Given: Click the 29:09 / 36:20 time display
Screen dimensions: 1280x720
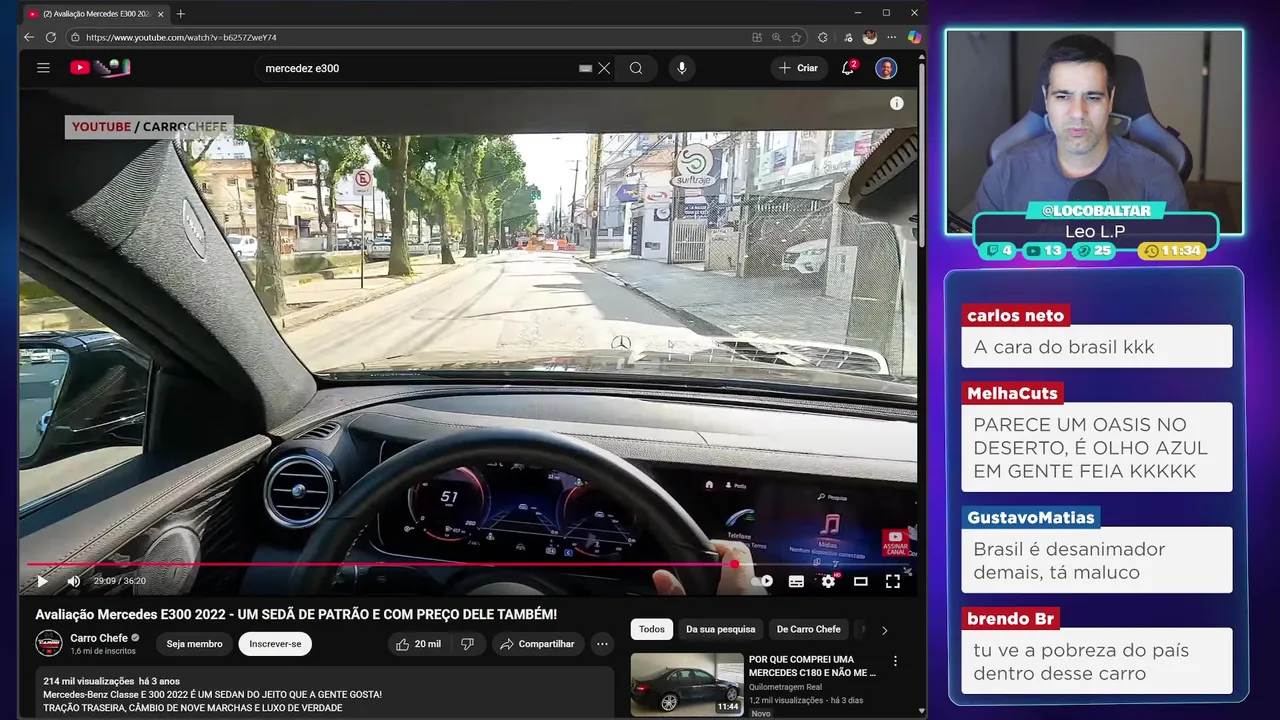Looking at the screenshot, I should click(x=120, y=581).
